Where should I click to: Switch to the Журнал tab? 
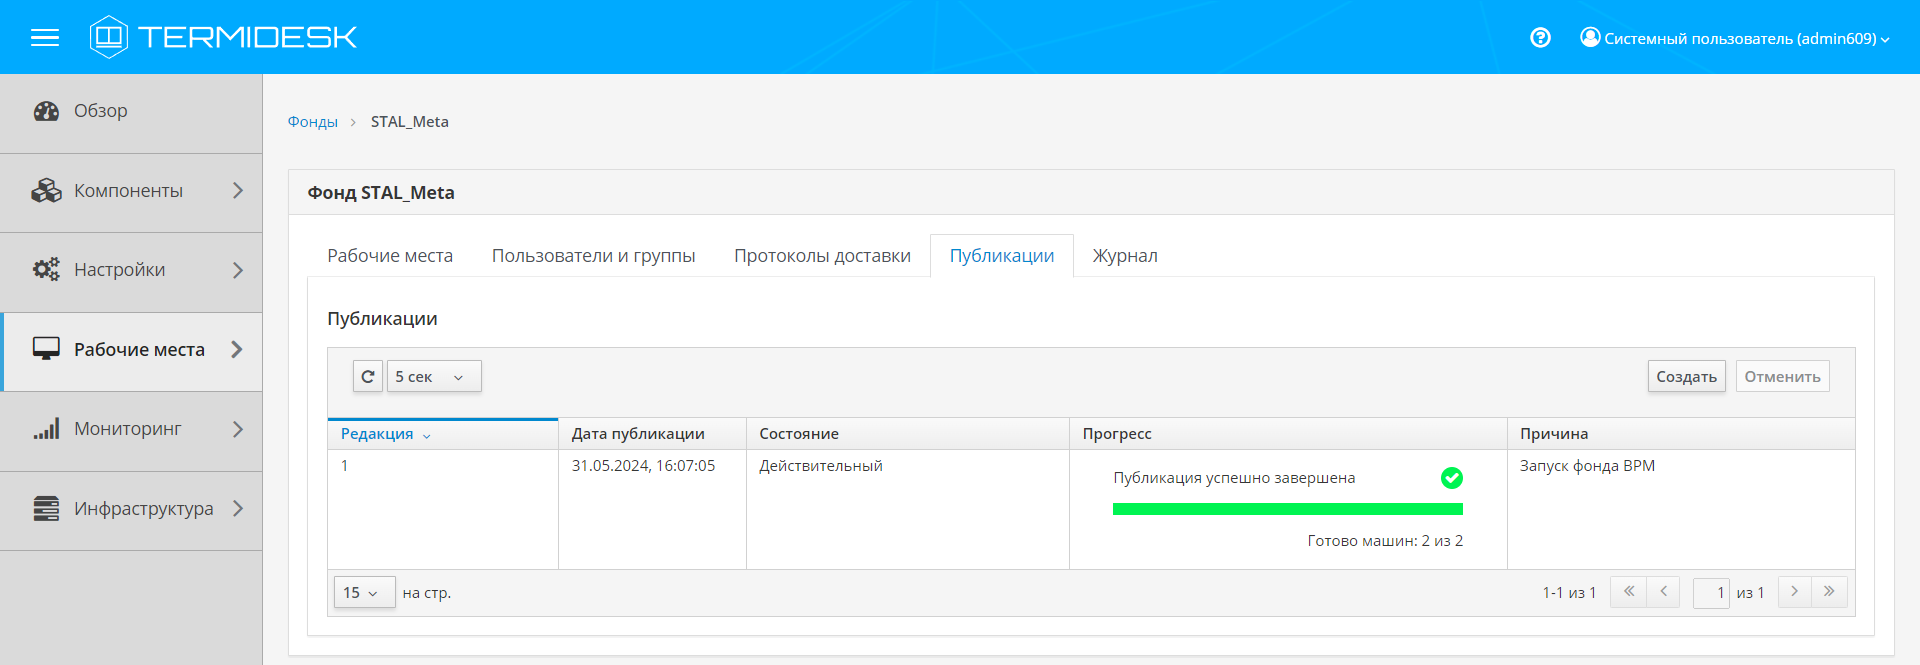point(1125,256)
